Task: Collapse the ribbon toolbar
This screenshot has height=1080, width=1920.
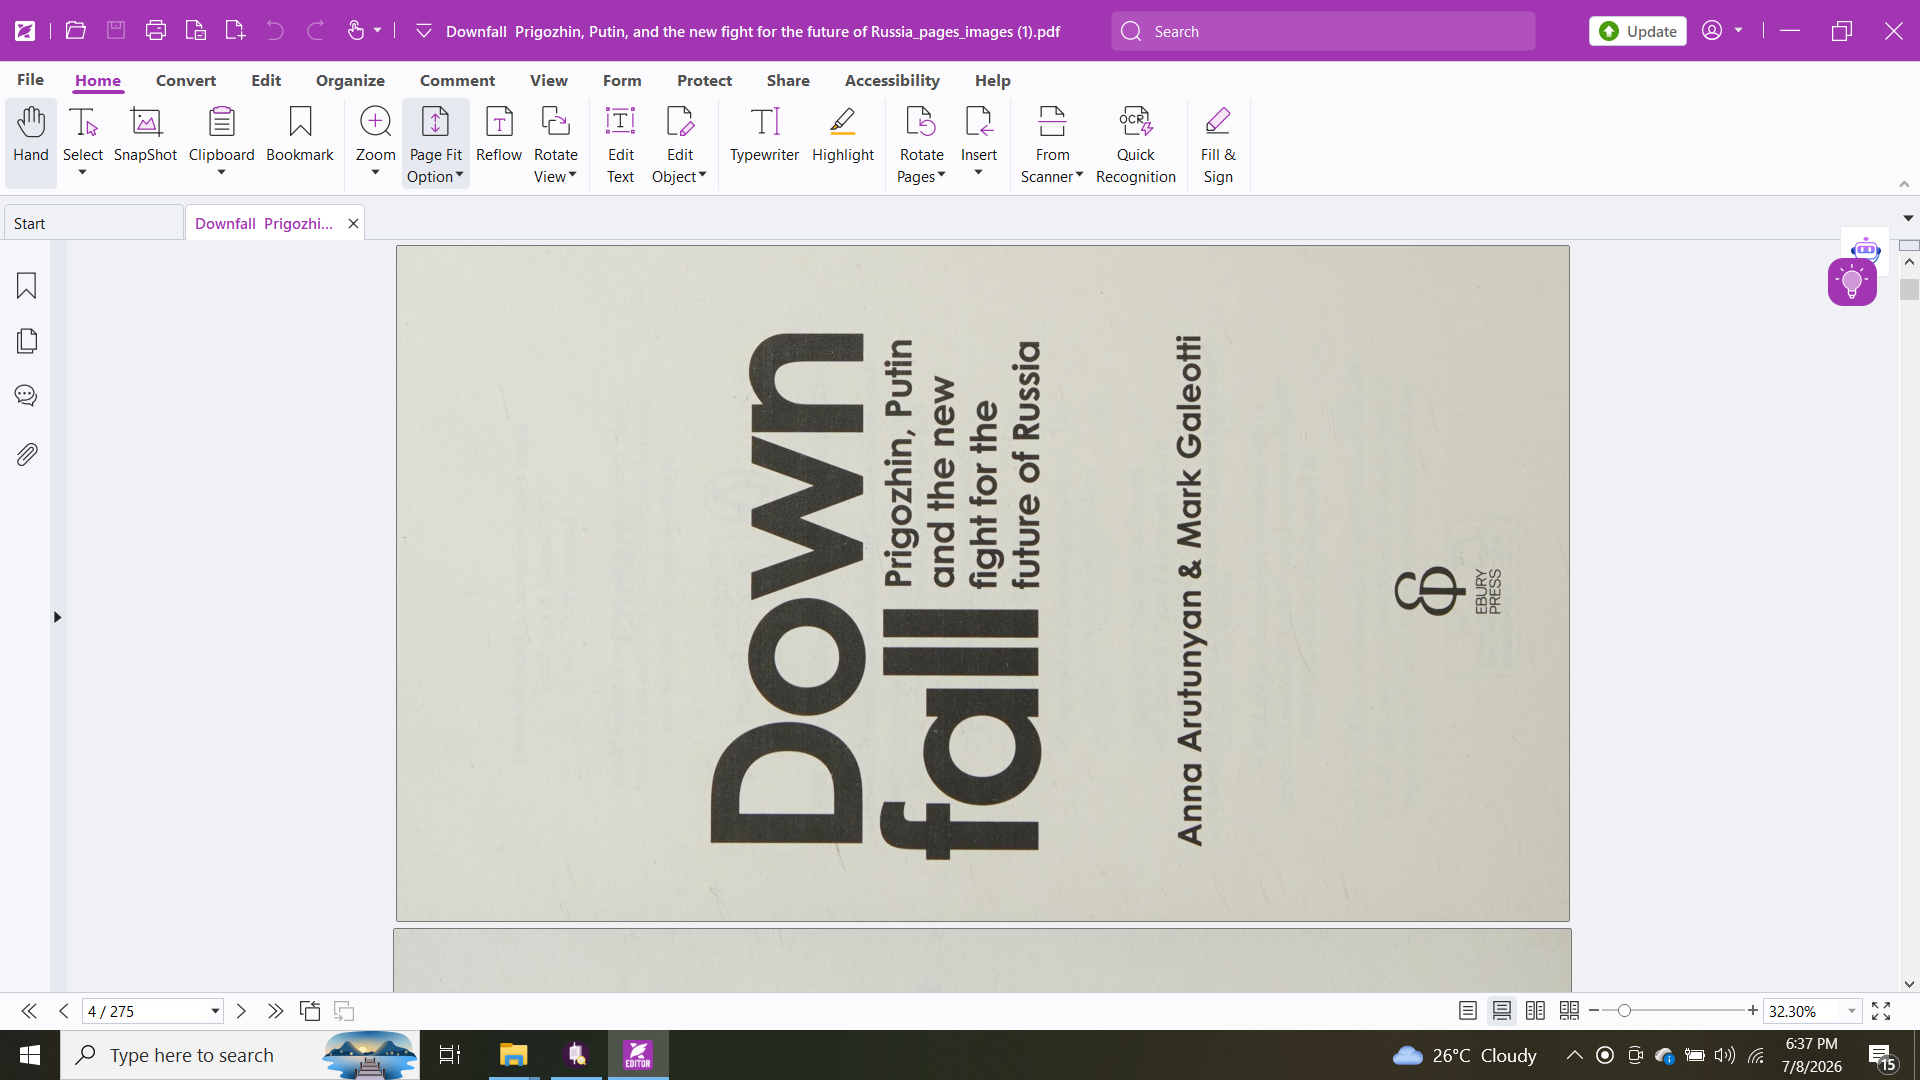Action: (1904, 184)
